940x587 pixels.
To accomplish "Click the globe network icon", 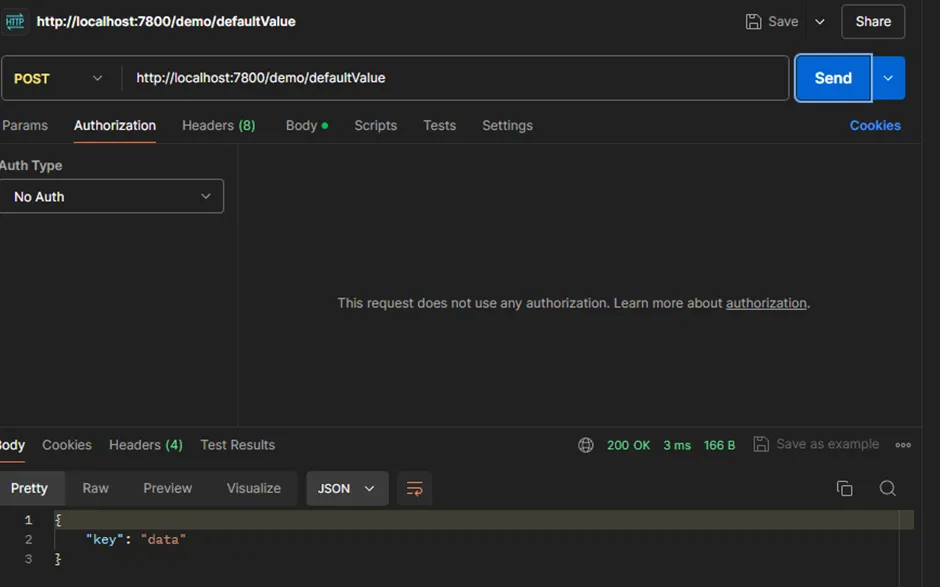I will click(586, 445).
